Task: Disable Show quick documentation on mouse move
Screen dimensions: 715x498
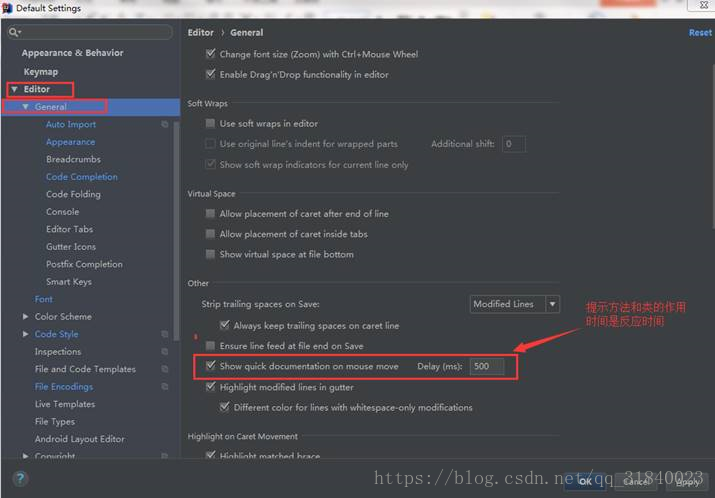Action: tap(210, 366)
